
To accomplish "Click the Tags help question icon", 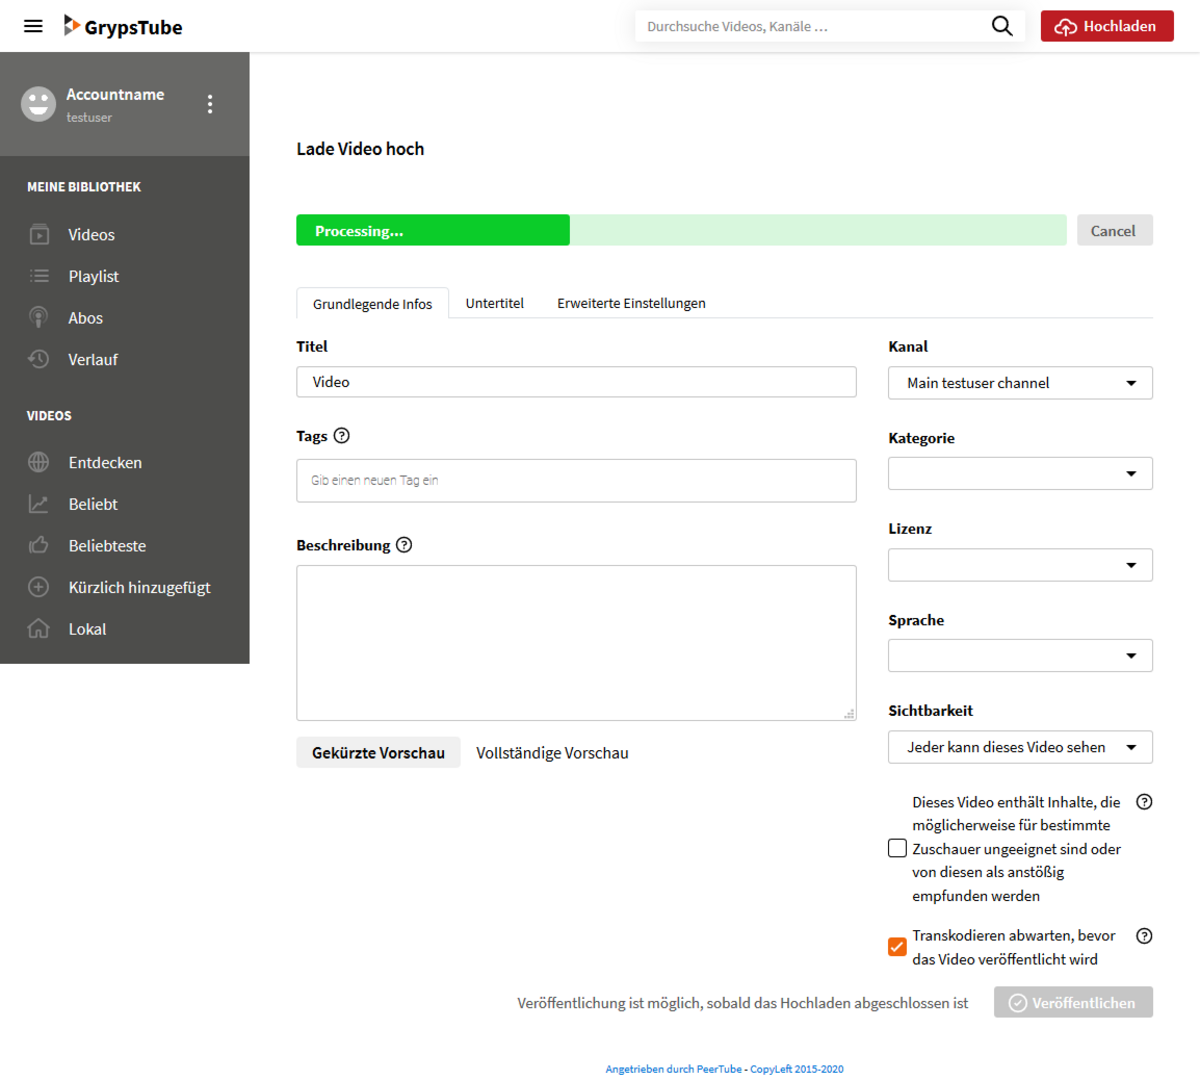I will tap(342, 436).
